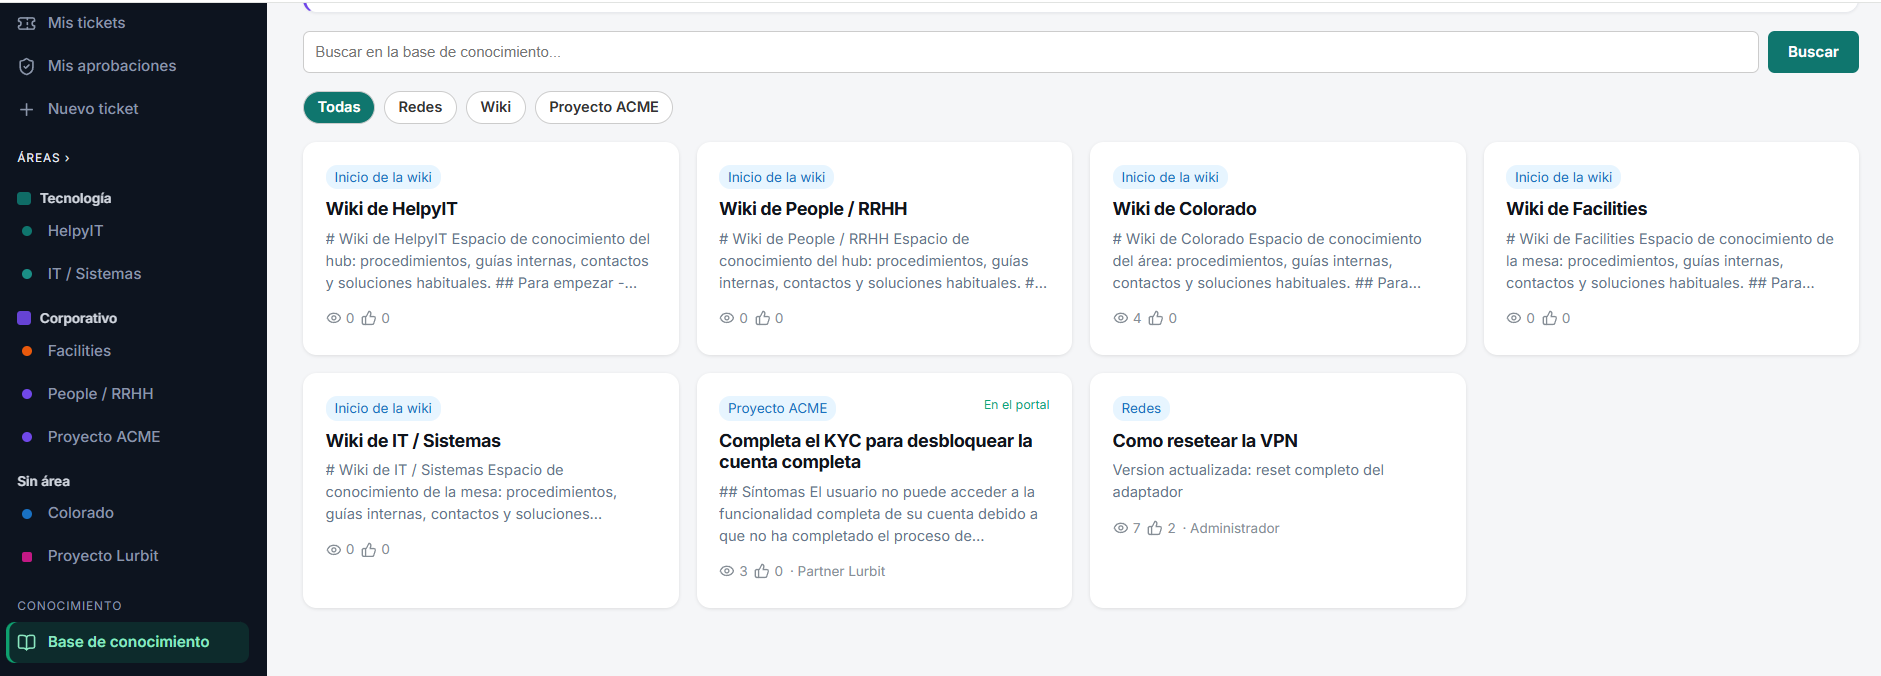The image size is (1881, 676).
Task: Click the green dot next to HelpyIT
Action: 27,231
